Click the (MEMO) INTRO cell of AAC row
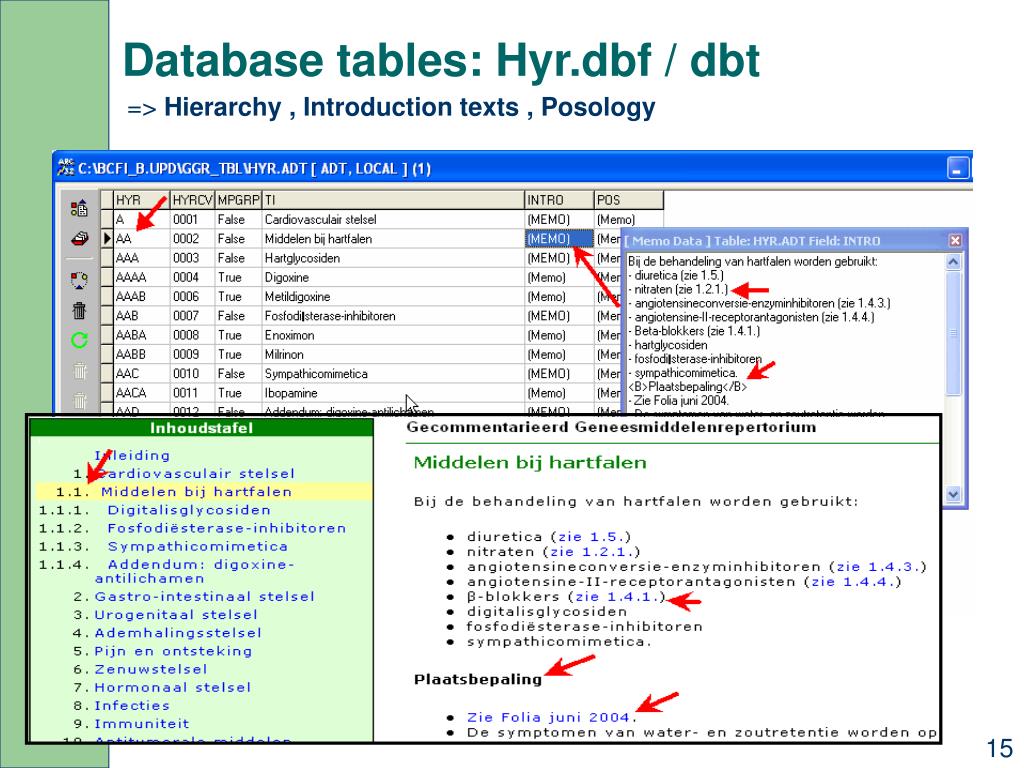1024x768 pixels. pyautogui.click(x=559, y=374)
